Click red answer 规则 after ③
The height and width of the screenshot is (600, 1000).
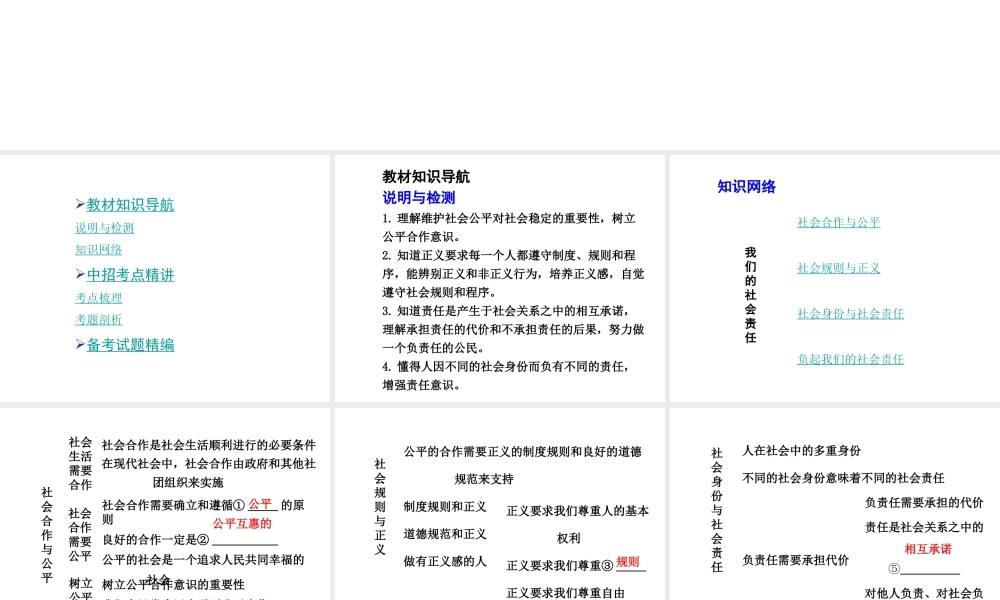[628, 562]
